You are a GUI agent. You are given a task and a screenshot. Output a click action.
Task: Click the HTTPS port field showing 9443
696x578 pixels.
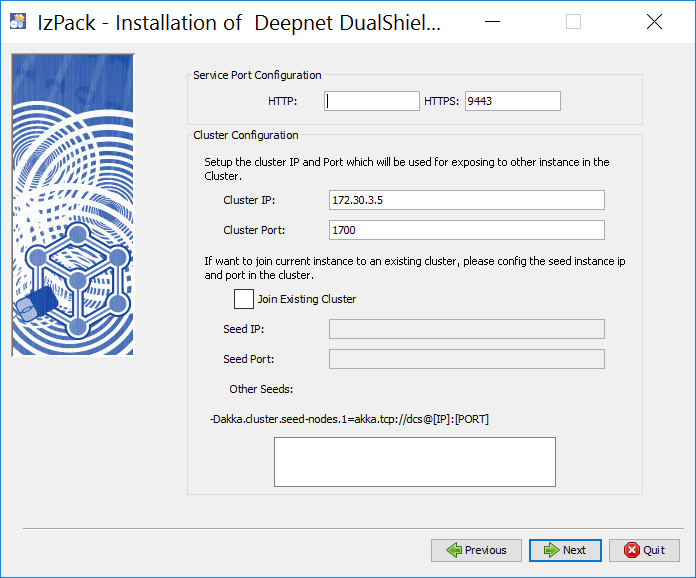tap(512, 101)
